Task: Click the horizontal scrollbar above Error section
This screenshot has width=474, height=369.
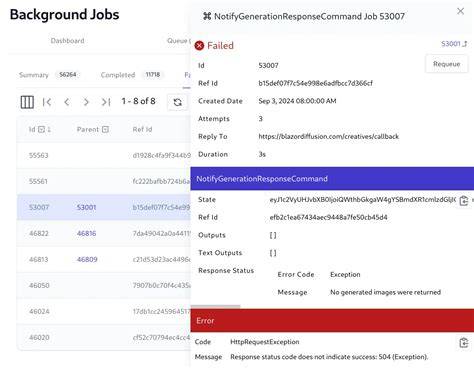Action: (215, 306)
